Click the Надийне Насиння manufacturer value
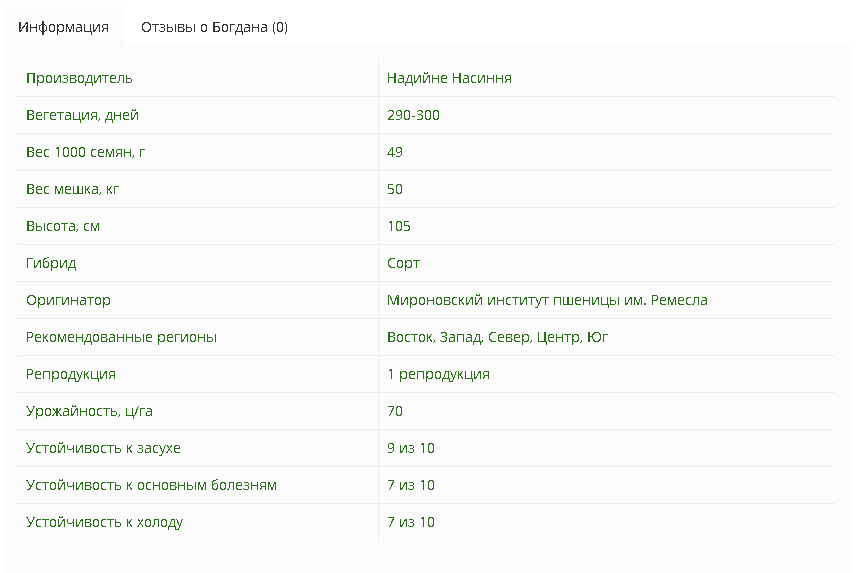The image size is (859, 573). pos(449,78)
